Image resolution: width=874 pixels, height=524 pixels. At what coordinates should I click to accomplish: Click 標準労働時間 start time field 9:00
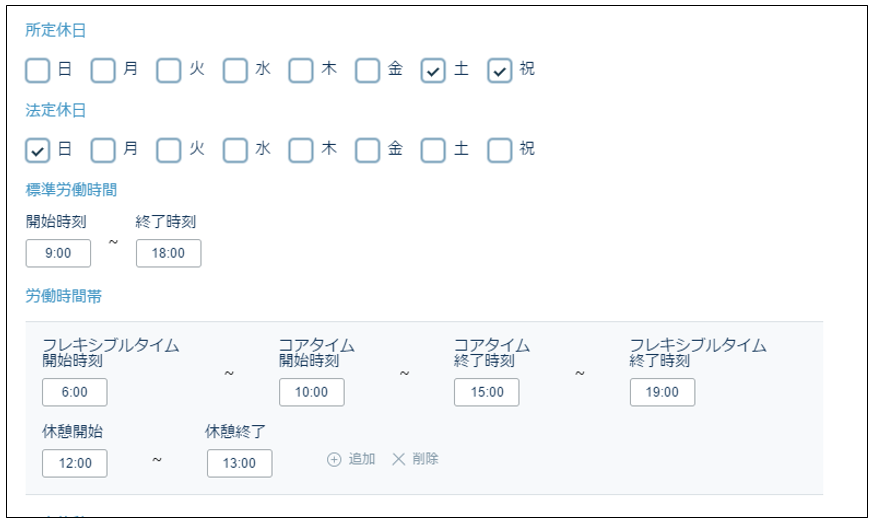pos(59,254)
